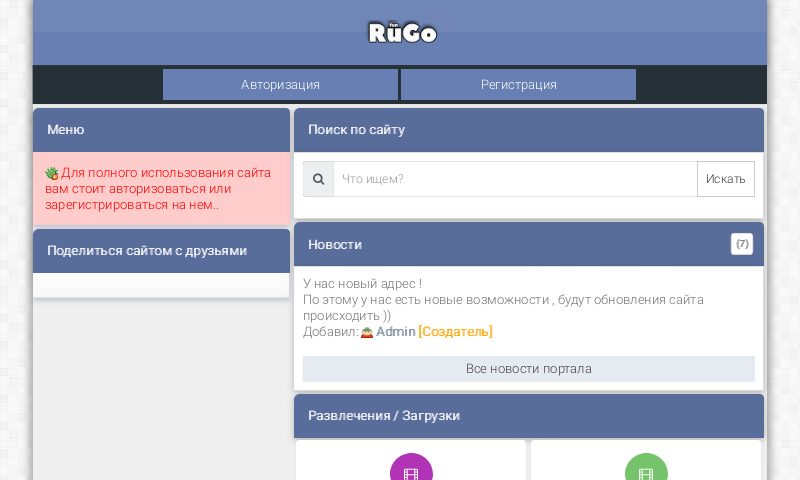The height and width of the screenshot is (480, 800).
Task: Click the icon beside the red authorization notice
Action: coord(52,173)
